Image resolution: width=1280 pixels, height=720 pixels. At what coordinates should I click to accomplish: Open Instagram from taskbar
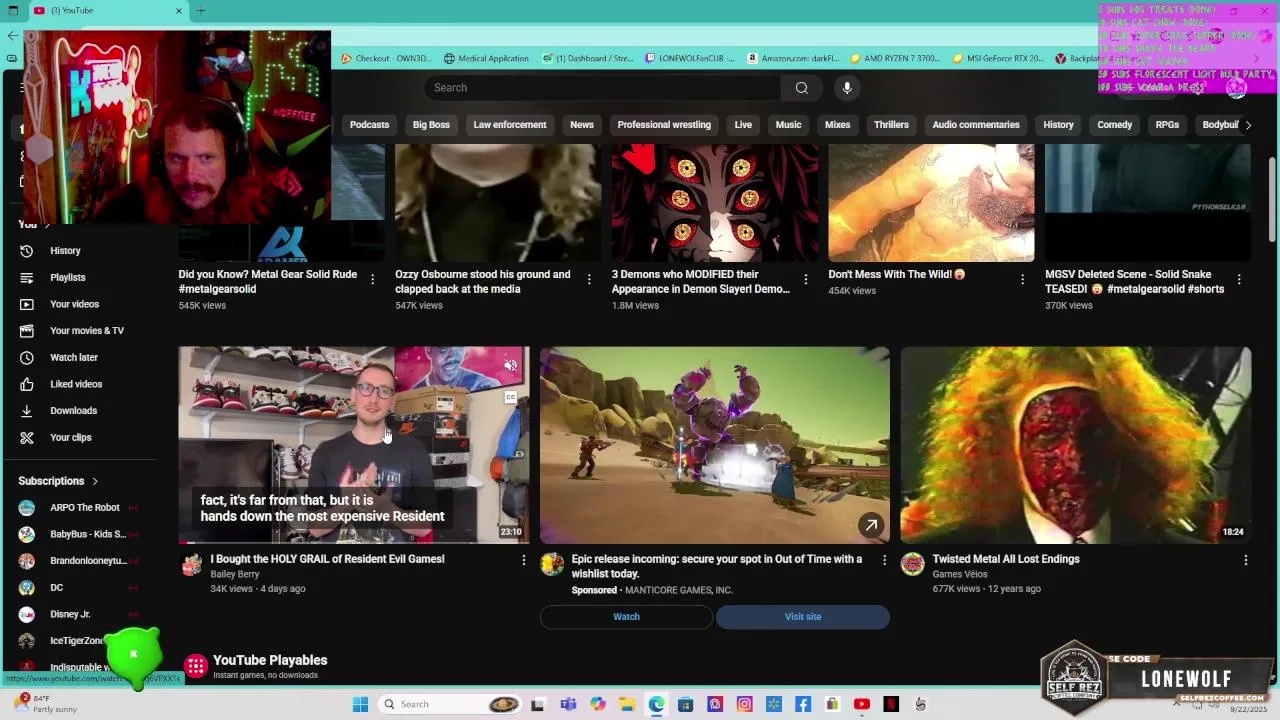(744, 704)
